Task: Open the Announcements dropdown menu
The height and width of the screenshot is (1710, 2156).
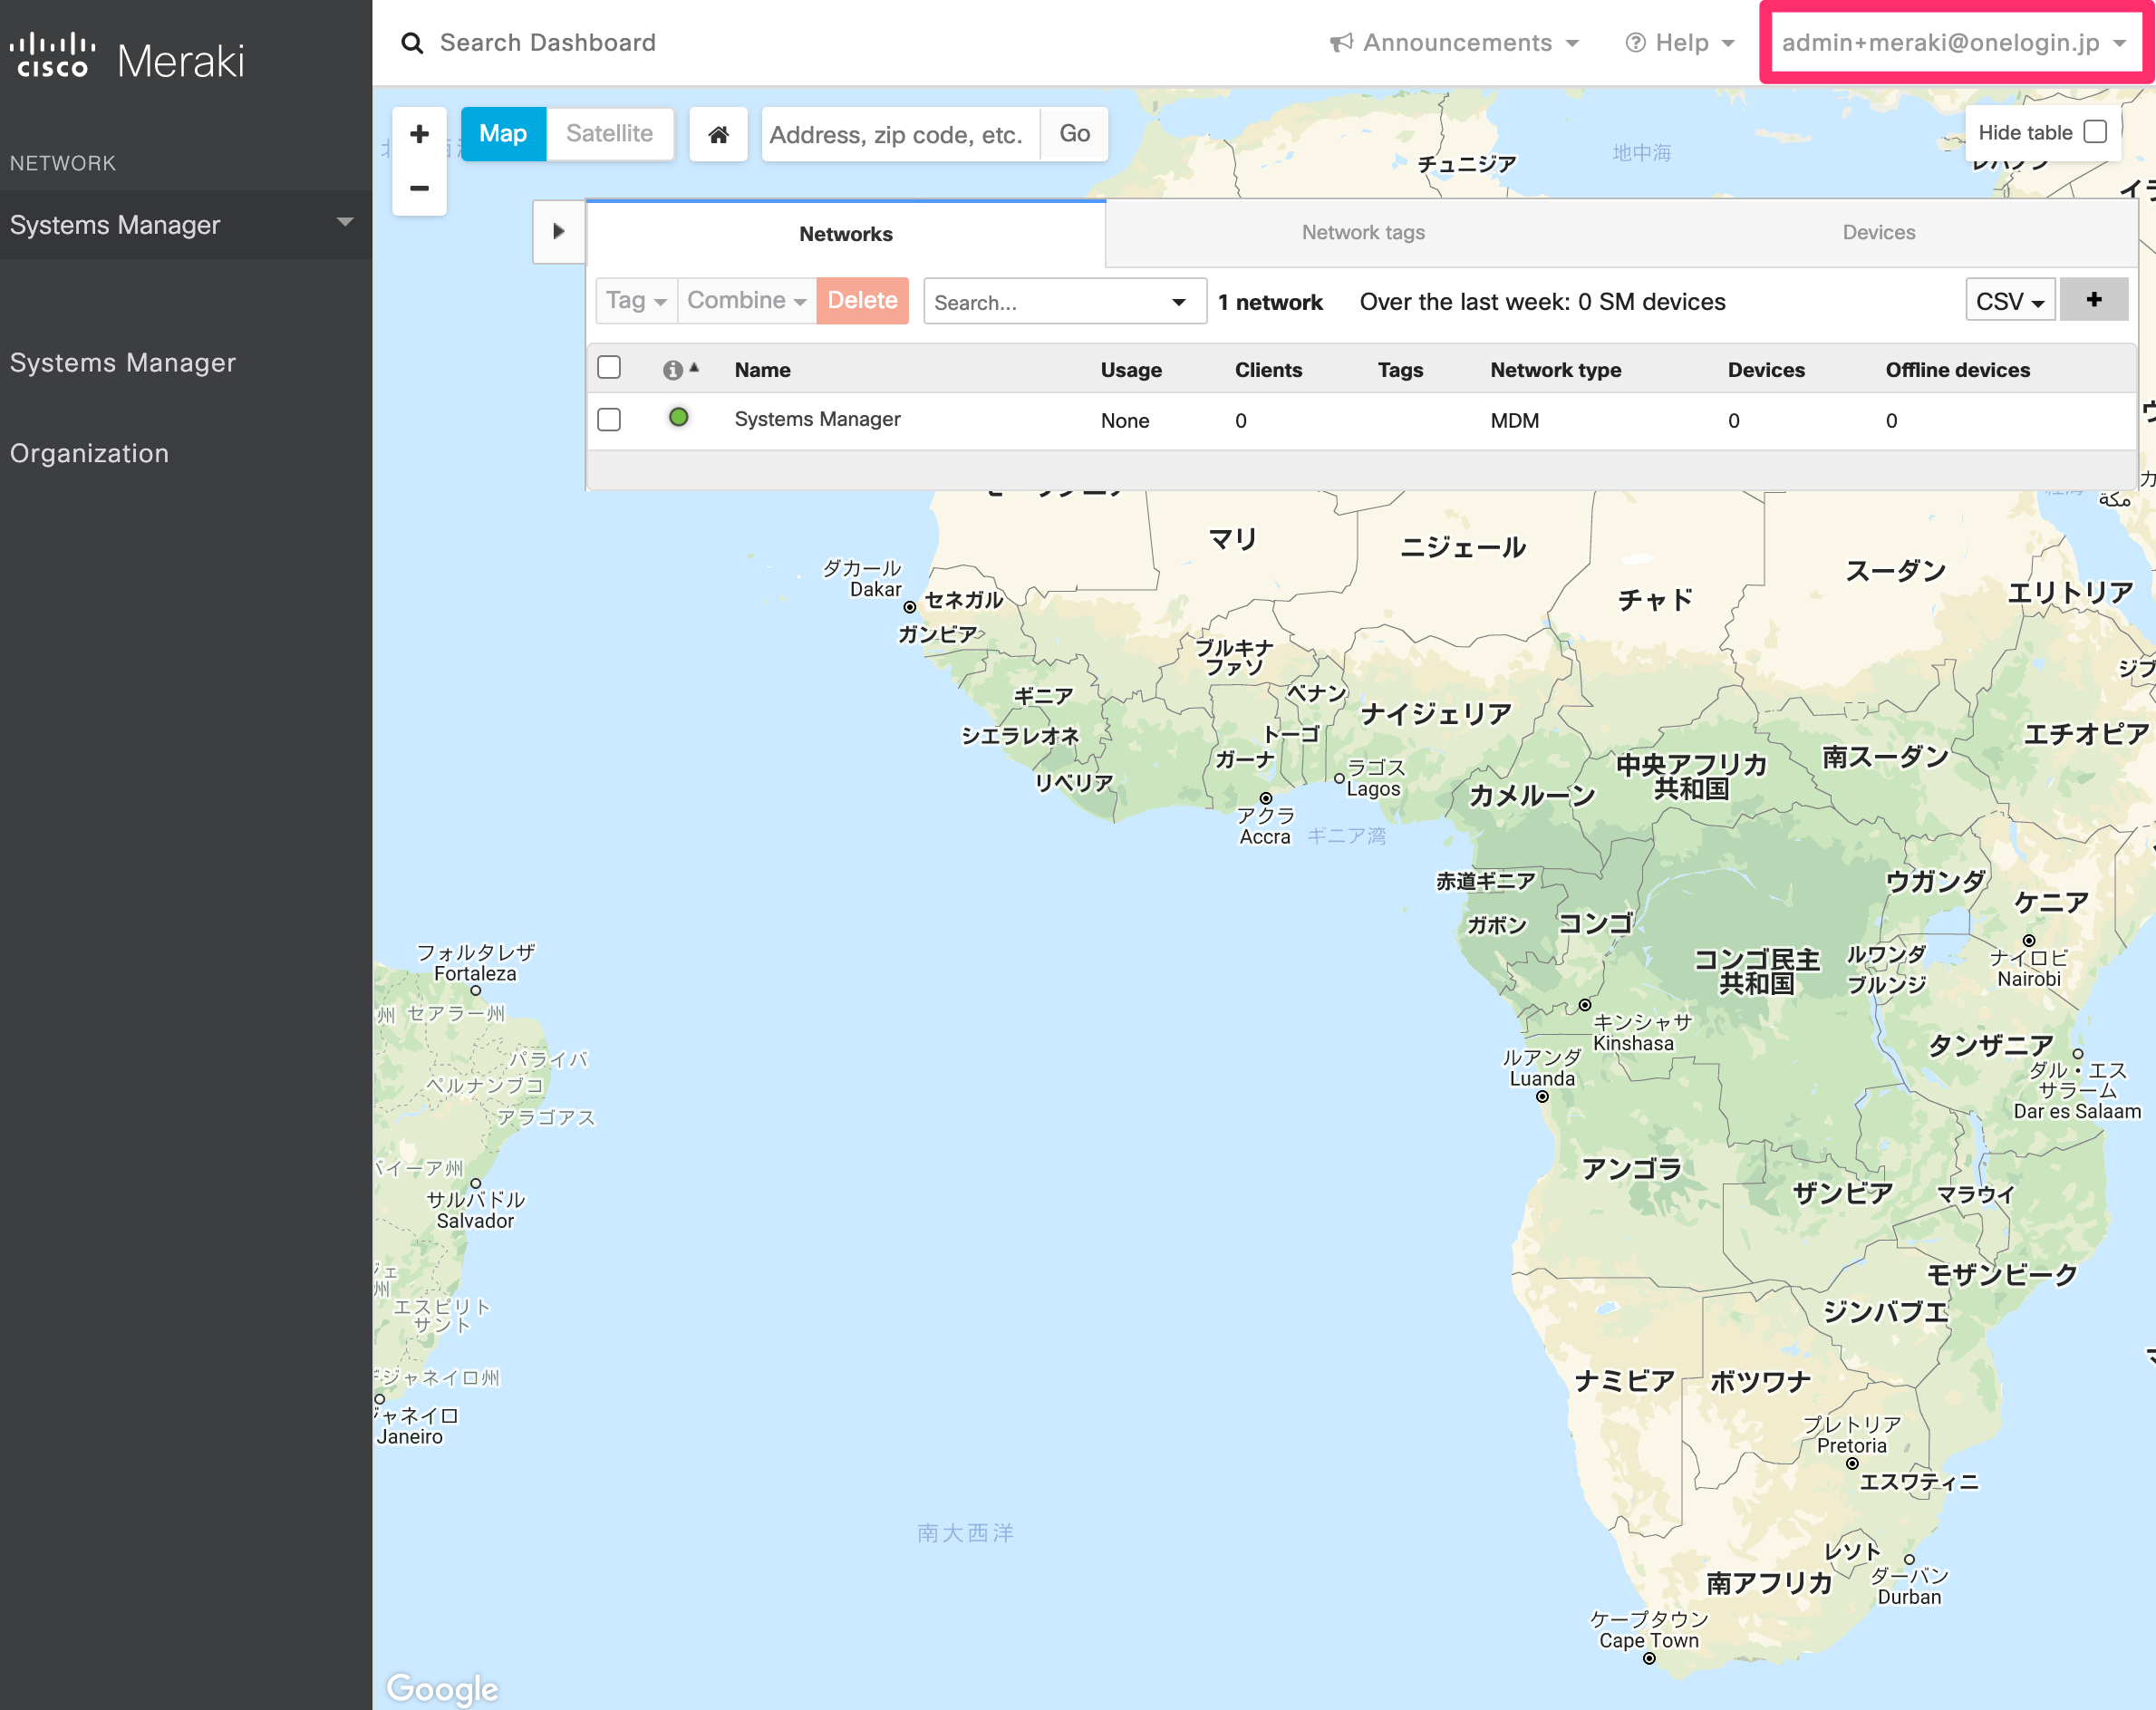Action: 1454,43
